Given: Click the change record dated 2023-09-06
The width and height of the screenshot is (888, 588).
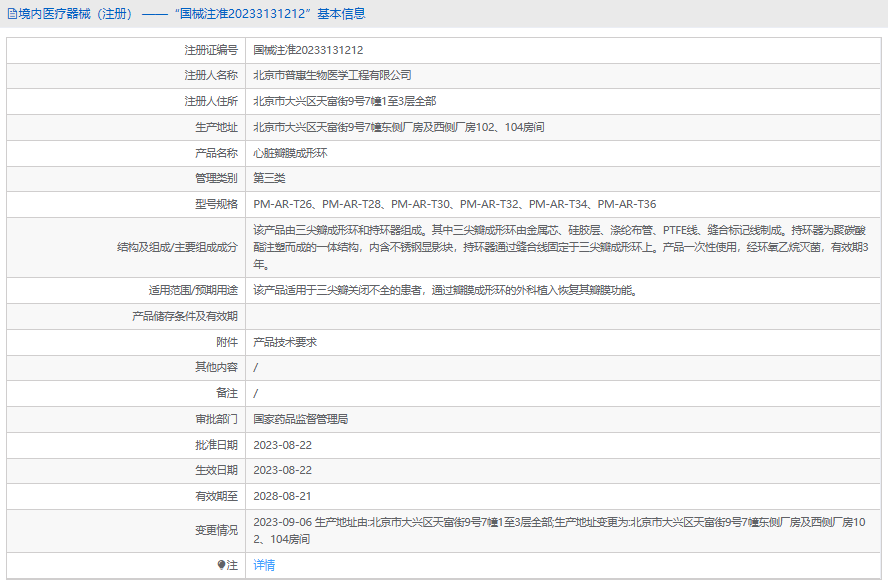Looking at the screenshot, I should pyautogui.click(x=560, y=531).
